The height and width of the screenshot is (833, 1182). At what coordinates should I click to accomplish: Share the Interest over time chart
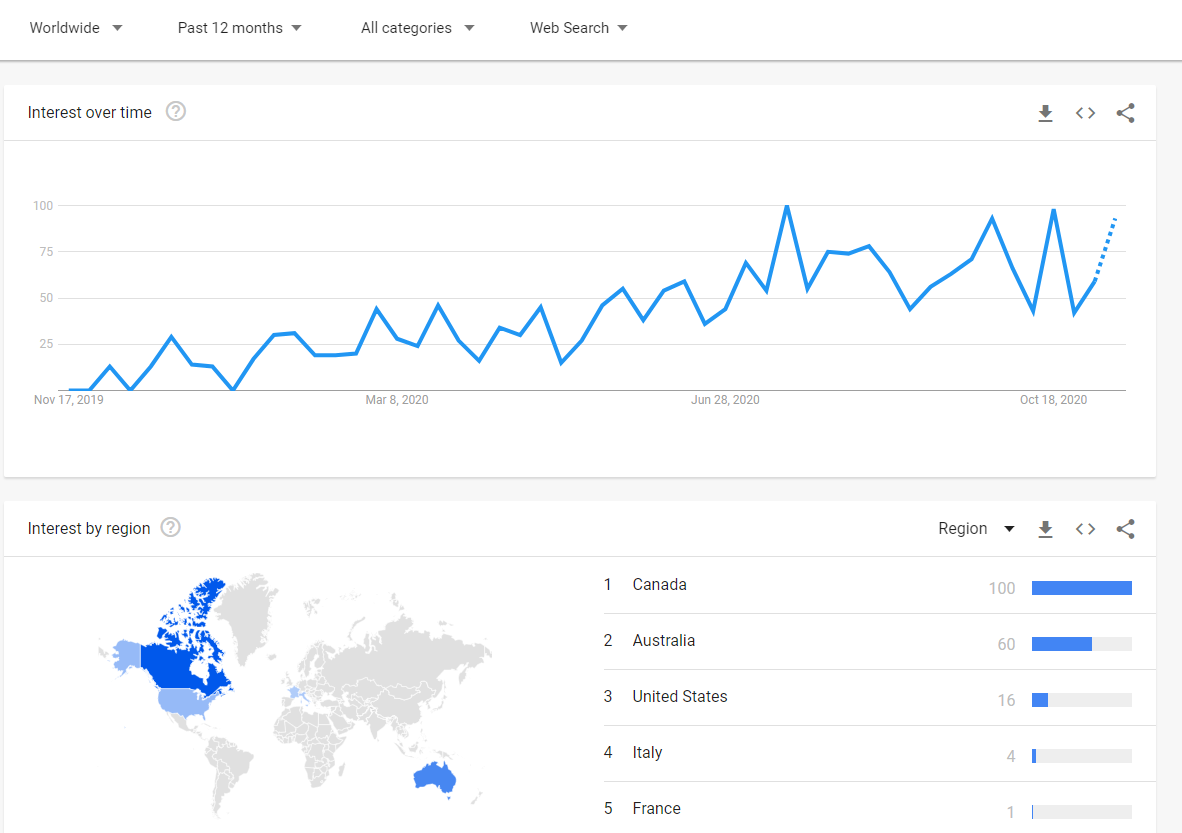tap(1125, 113)
